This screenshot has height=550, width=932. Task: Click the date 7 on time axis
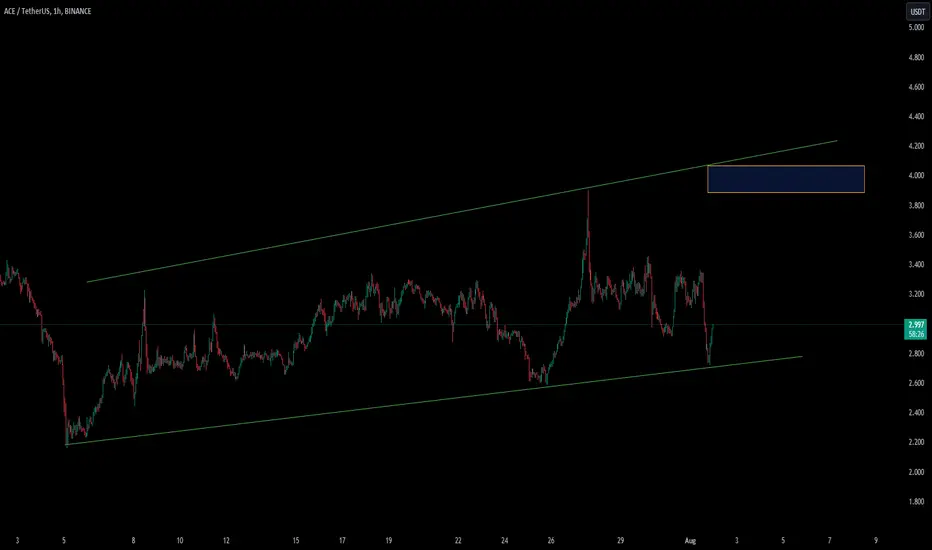(x=829, y=540)
